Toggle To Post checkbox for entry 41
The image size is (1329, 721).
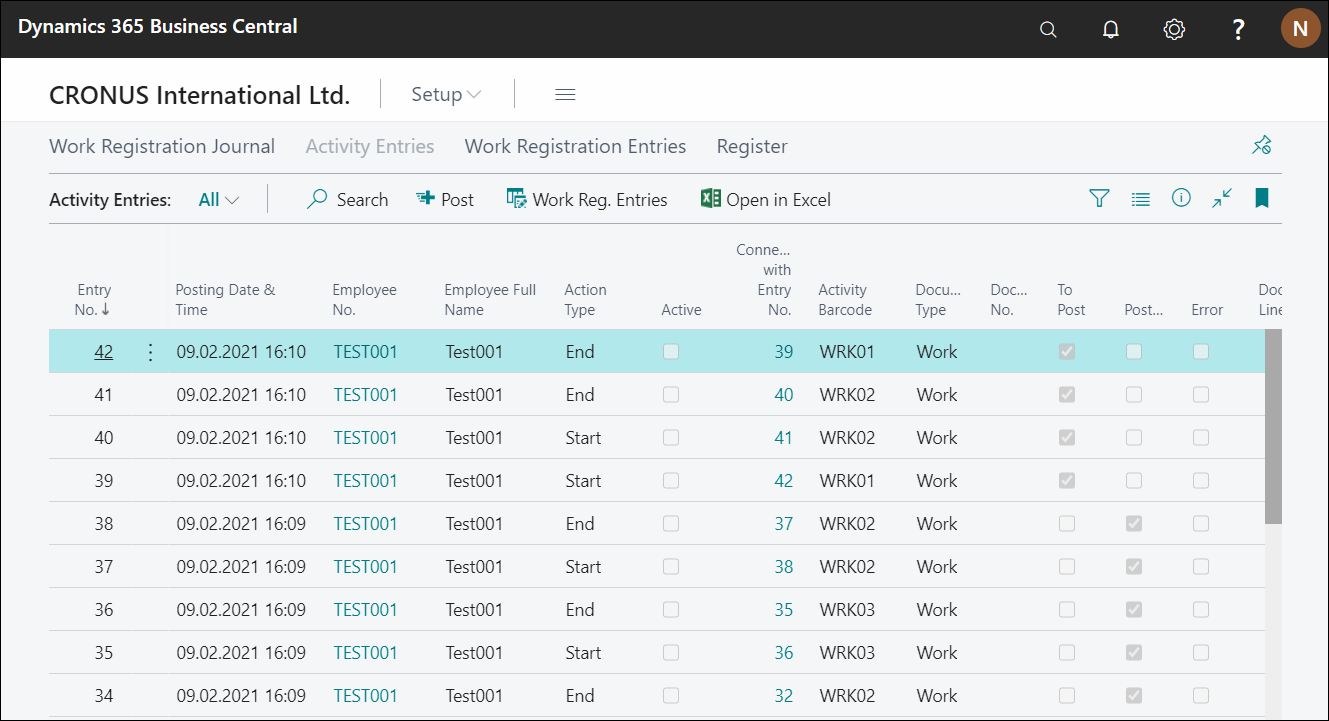pyautogui.click(x=1067, y=395)
